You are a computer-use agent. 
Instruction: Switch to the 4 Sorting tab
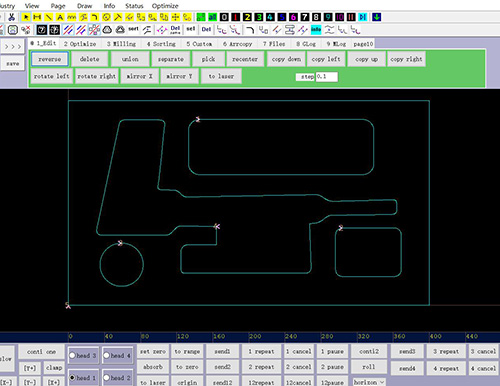tap(161, 44)
